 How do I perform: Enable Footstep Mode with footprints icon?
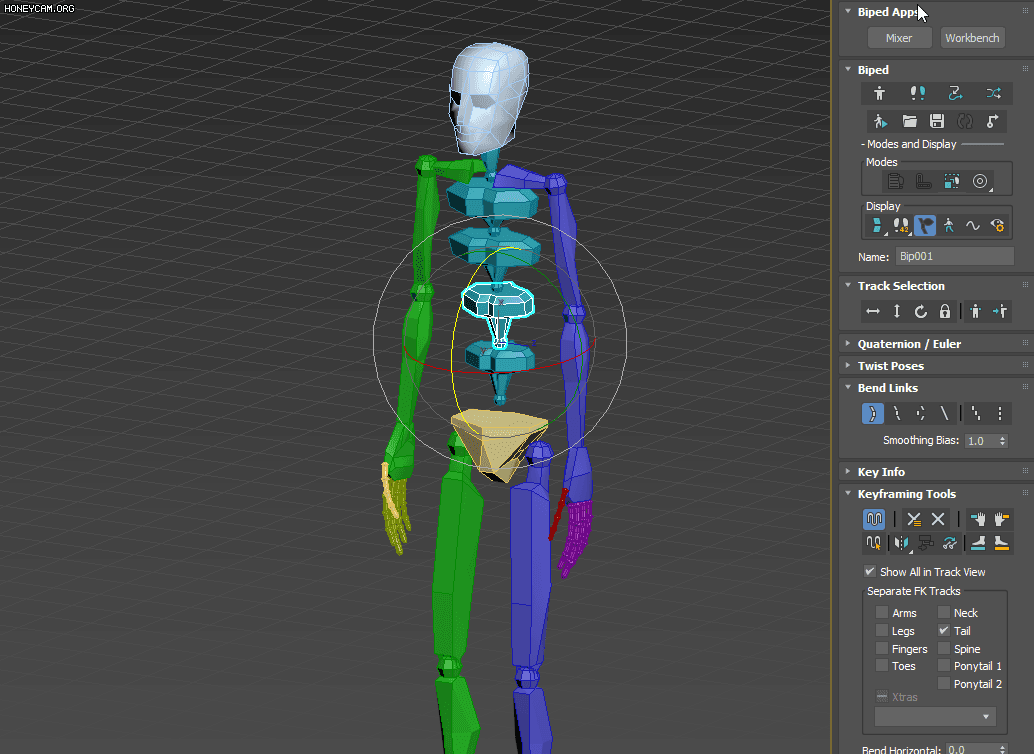[917, 93]
